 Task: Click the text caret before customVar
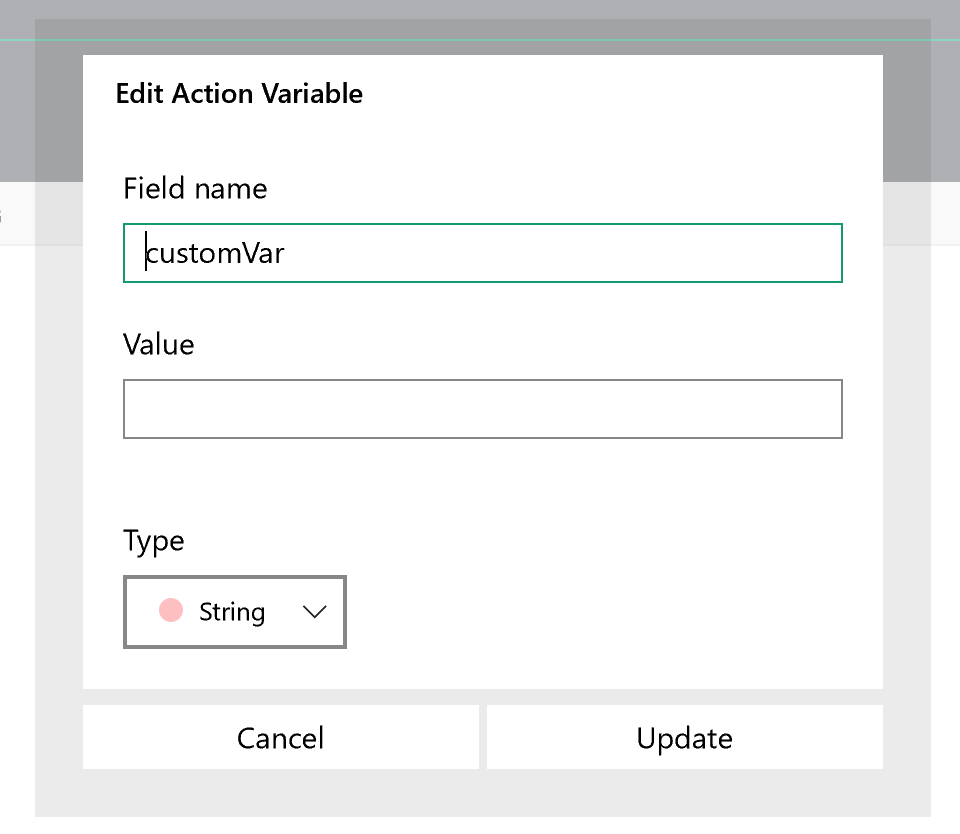[x=146, y=250]
